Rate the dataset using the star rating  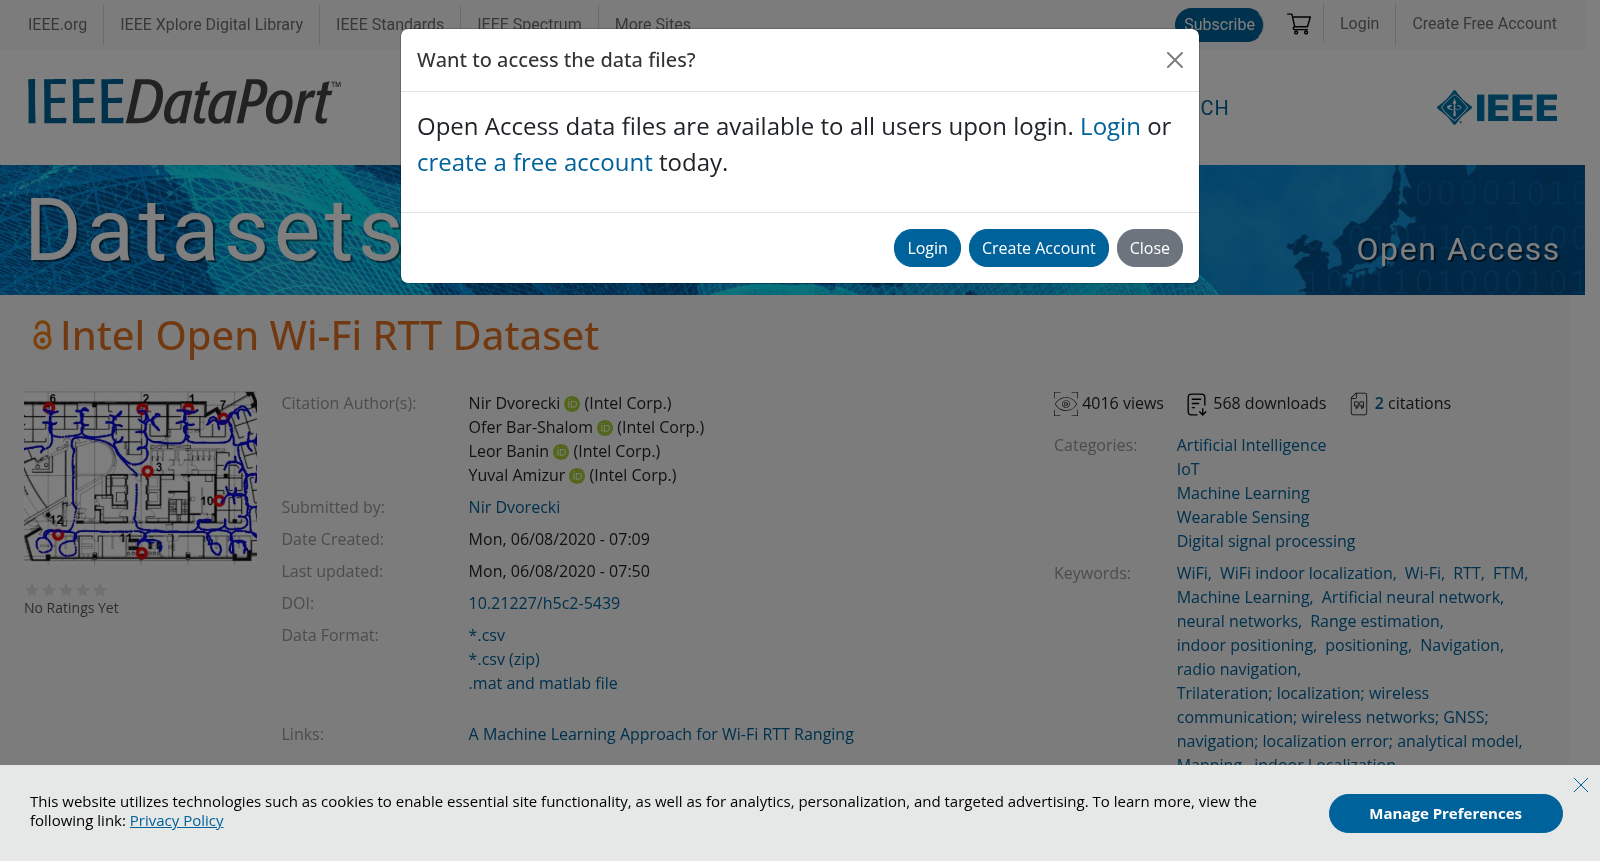66,590
